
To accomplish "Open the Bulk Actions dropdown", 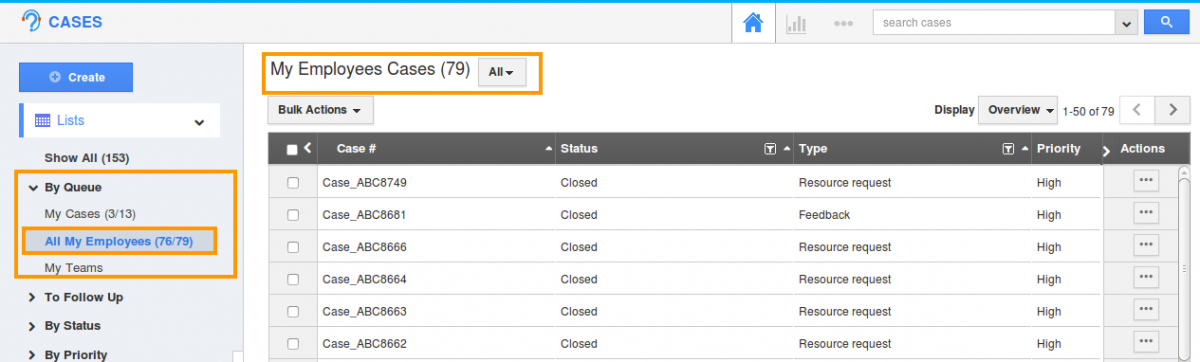I will [320, 110].
